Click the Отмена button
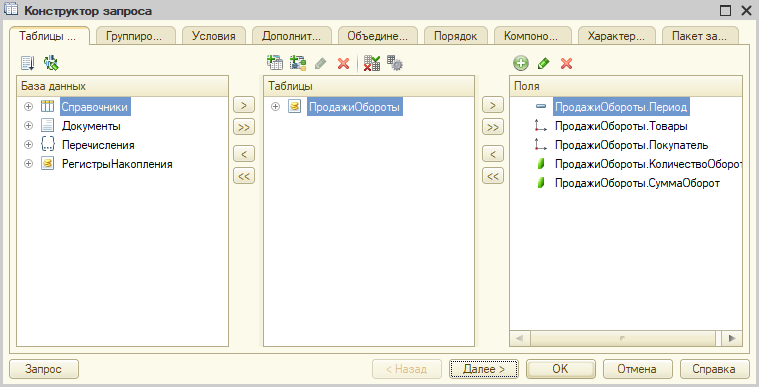This screenshot has width=759, height=387. [638, 369]
